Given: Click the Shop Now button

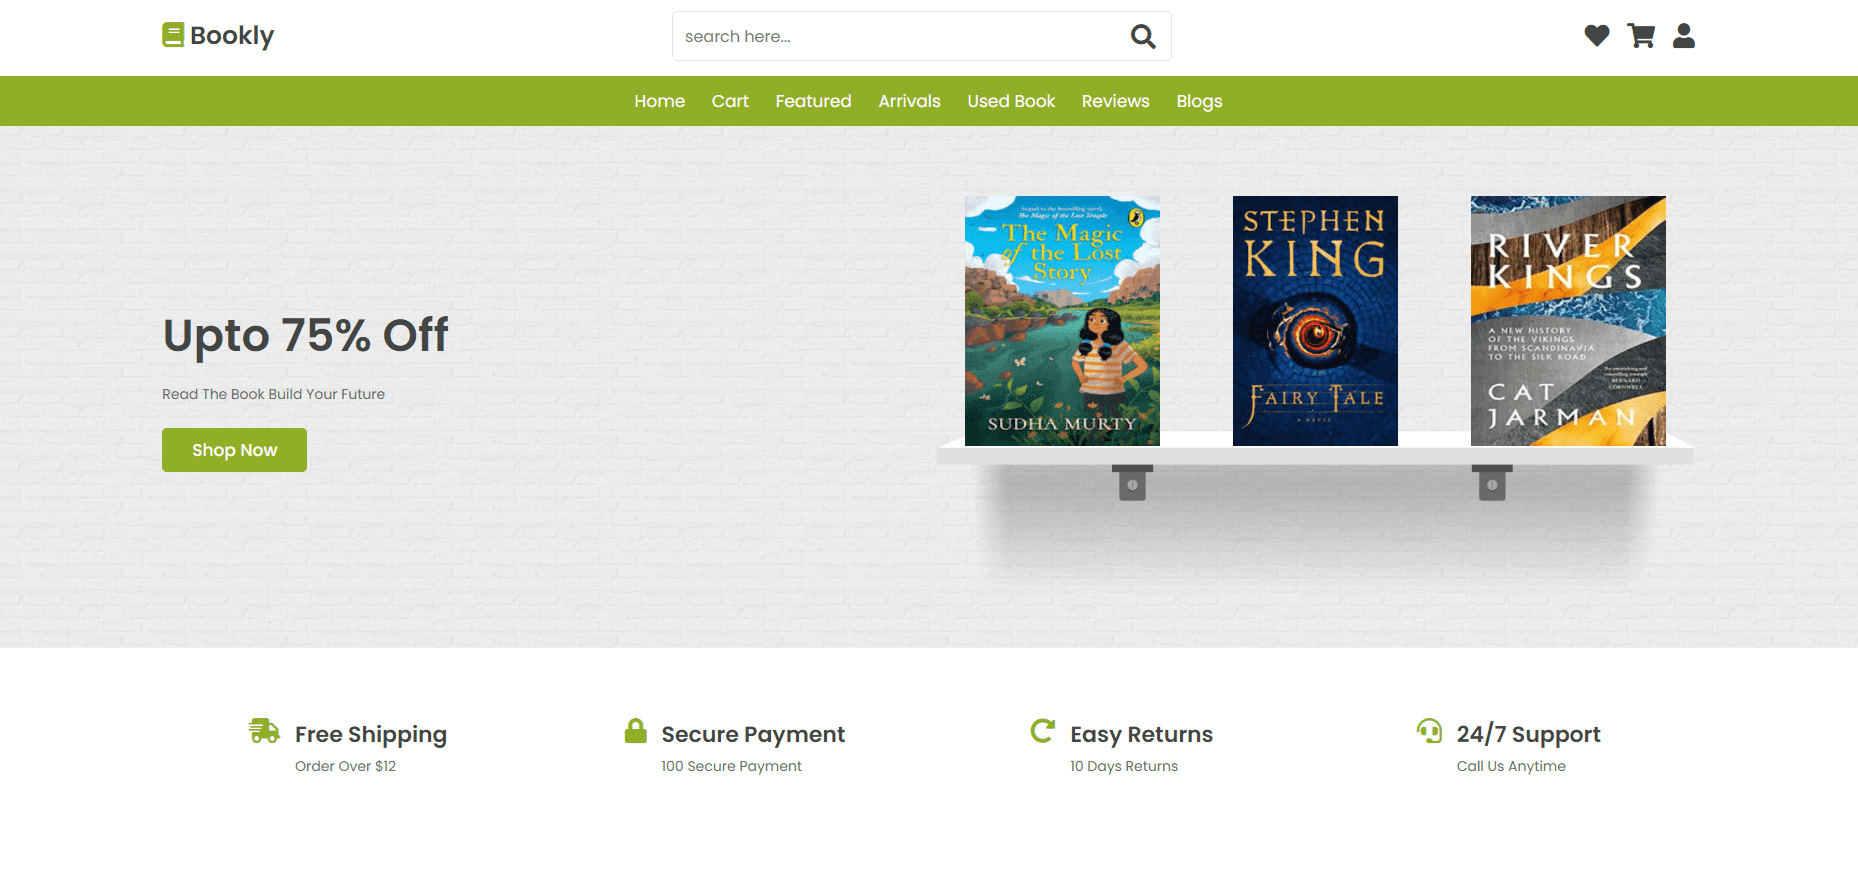Looking at the screenshot, I should [234, 450].
